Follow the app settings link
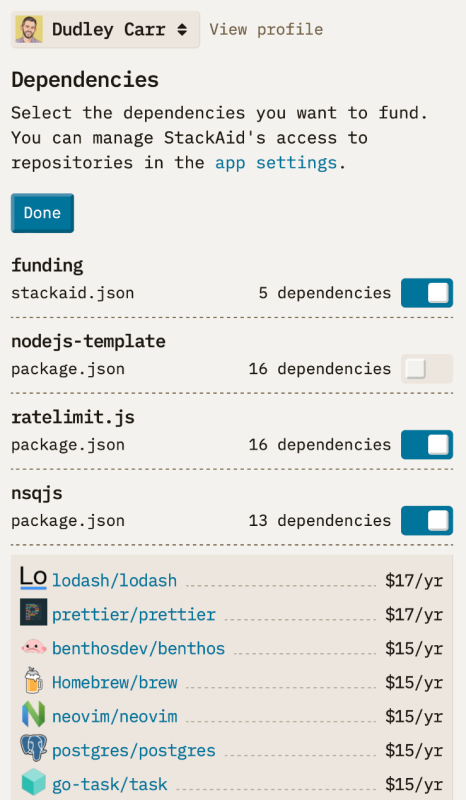The height and width of the screenshot is (800, 466). 276,163
